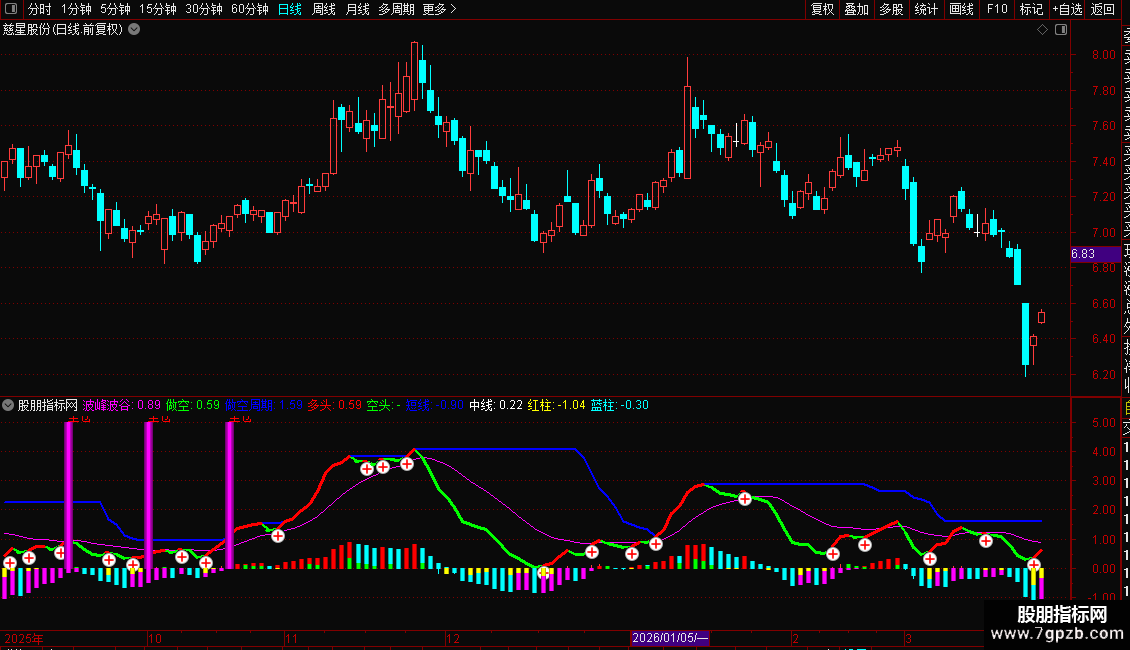Screen dimensions: 1130x650
Task: Click the 2026/01/05 date marker on timeline
Action: pos(670,638)
